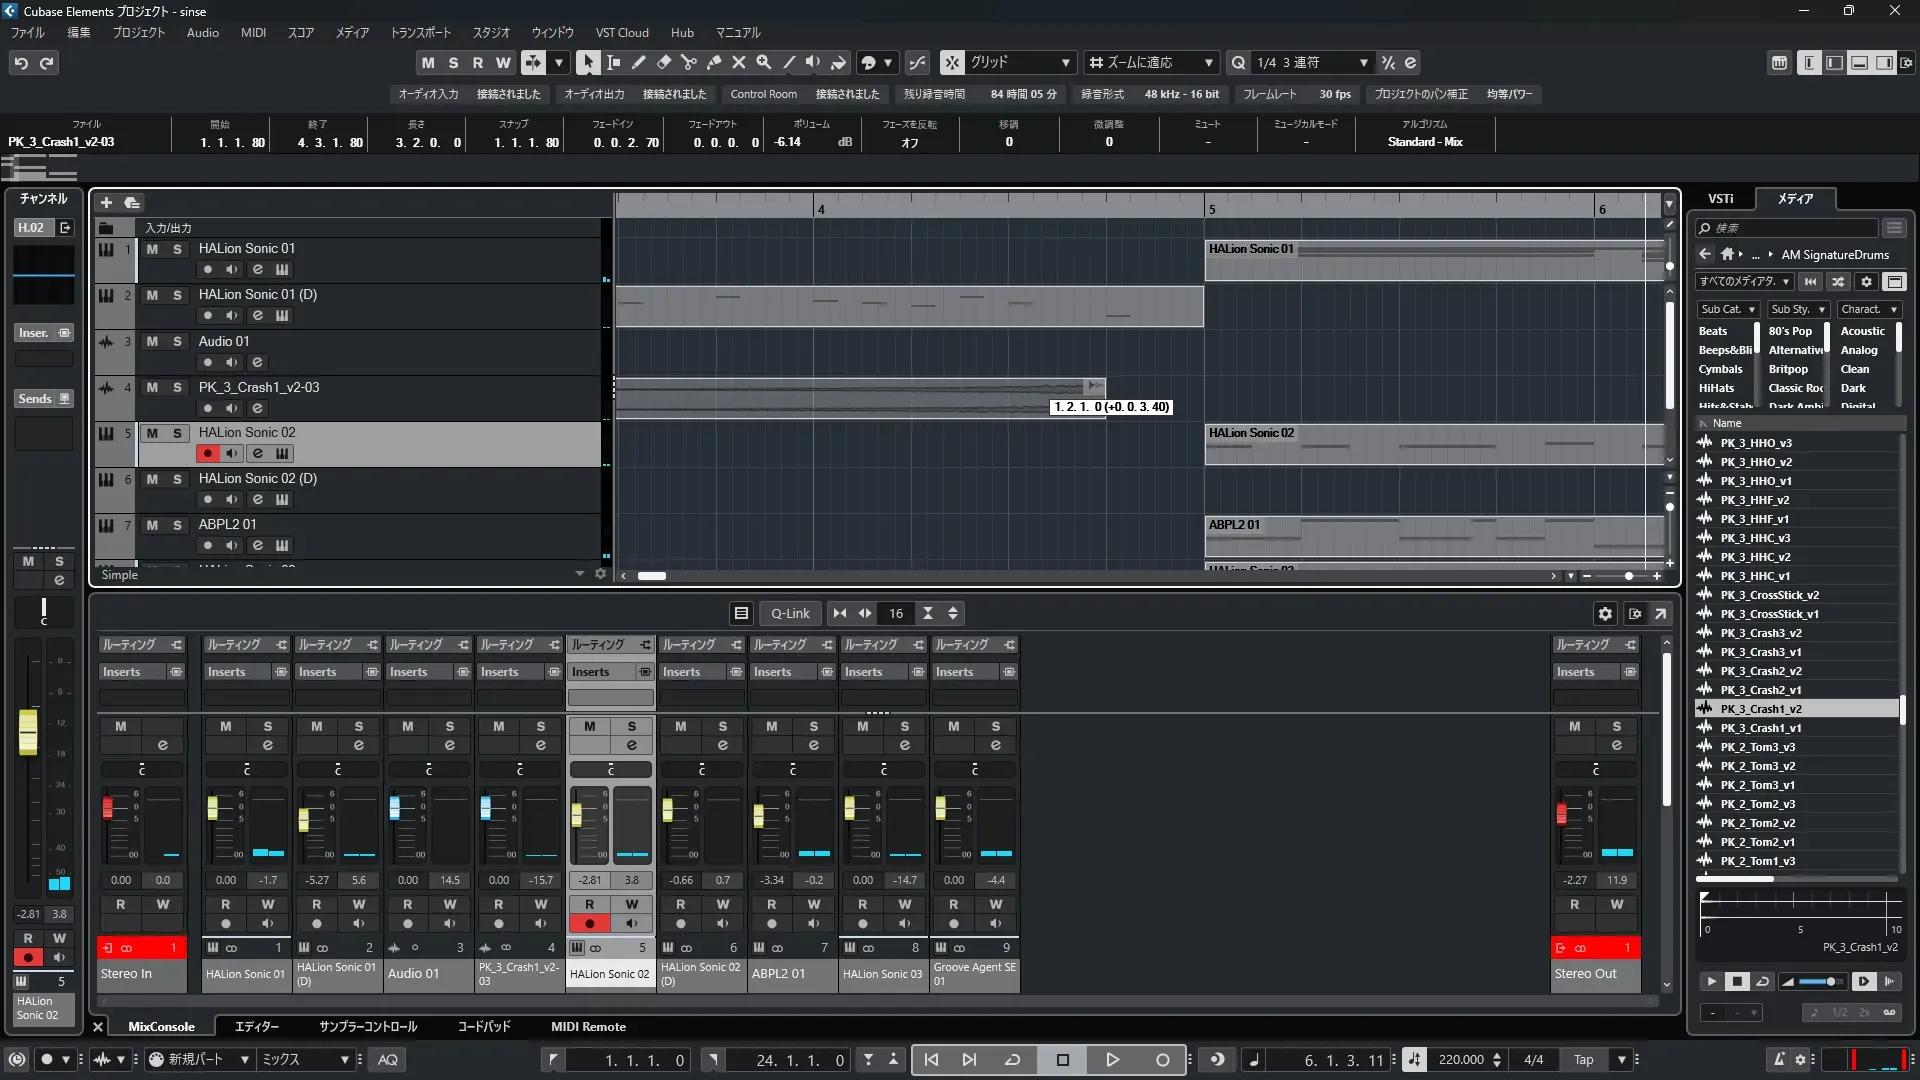Viewport: 1920px width, 1080px height.
Task: Solo the ABPL2 01 track
Action: tap(177, 526)
